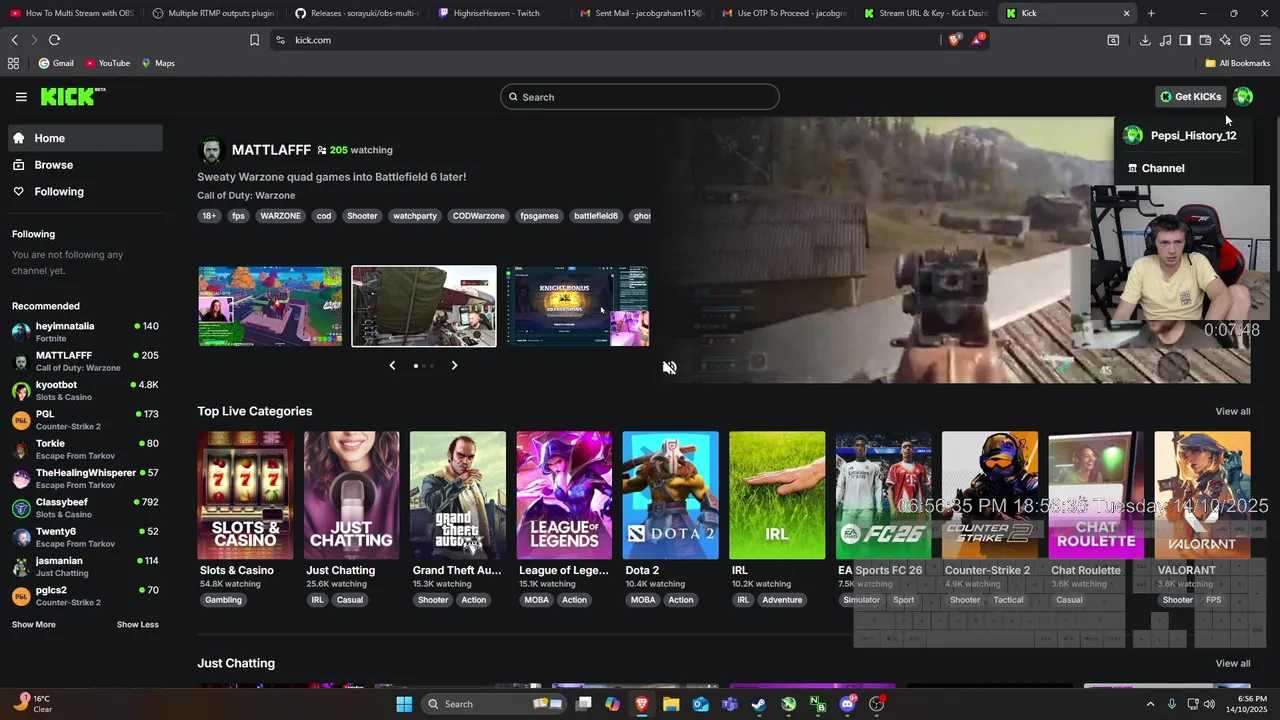This screenshot has height=720, width=1280.
Task: Open Browse in the sidebar
Action: pyautogui.click(x=85, y=165)
